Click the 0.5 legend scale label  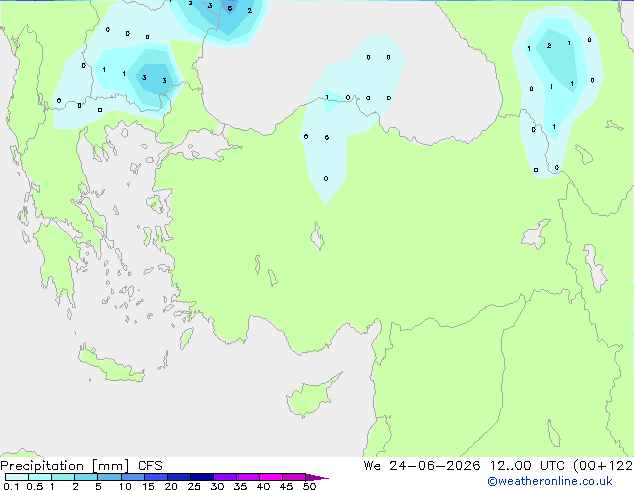click(35, 486)
